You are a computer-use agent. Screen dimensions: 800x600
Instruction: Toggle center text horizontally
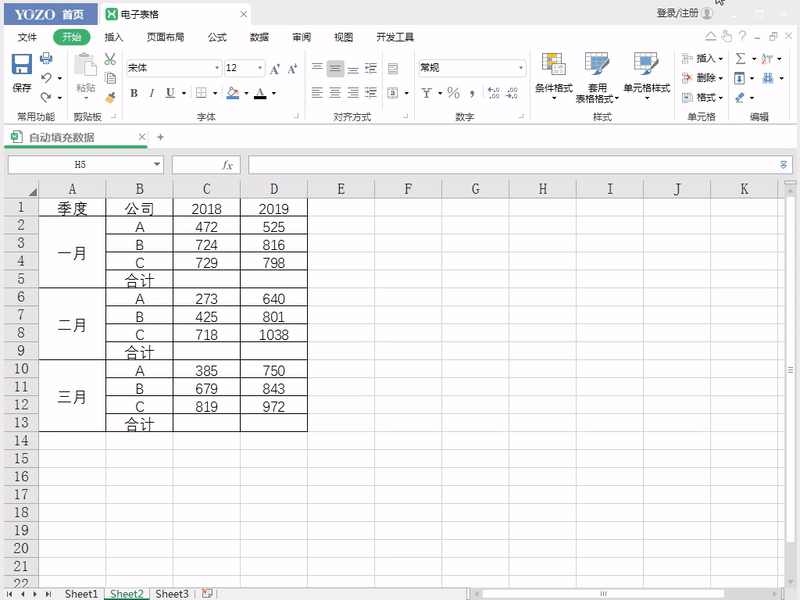tap(335, 92)
